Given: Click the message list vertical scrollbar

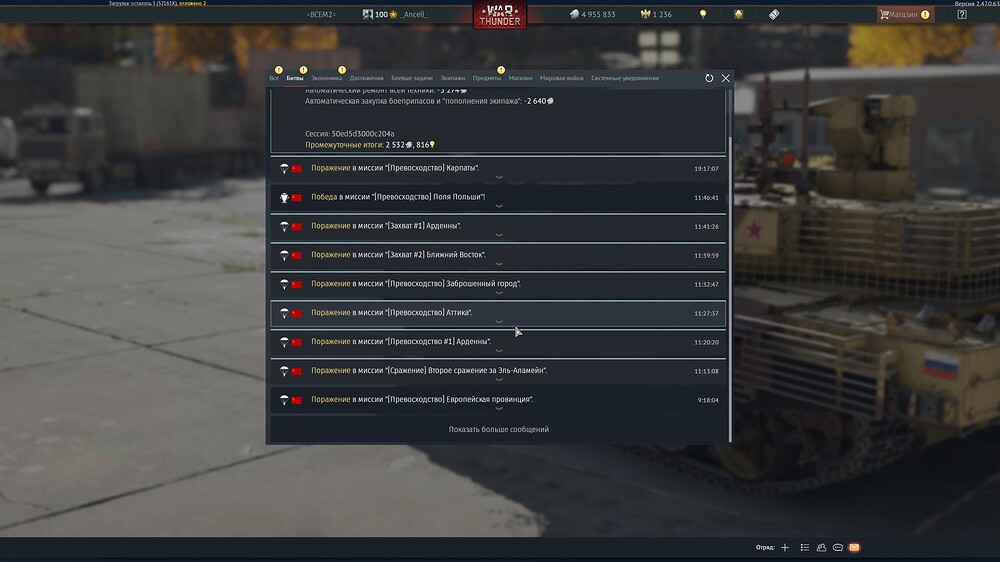Looking at the screenshot, I should tap(730, 289).
